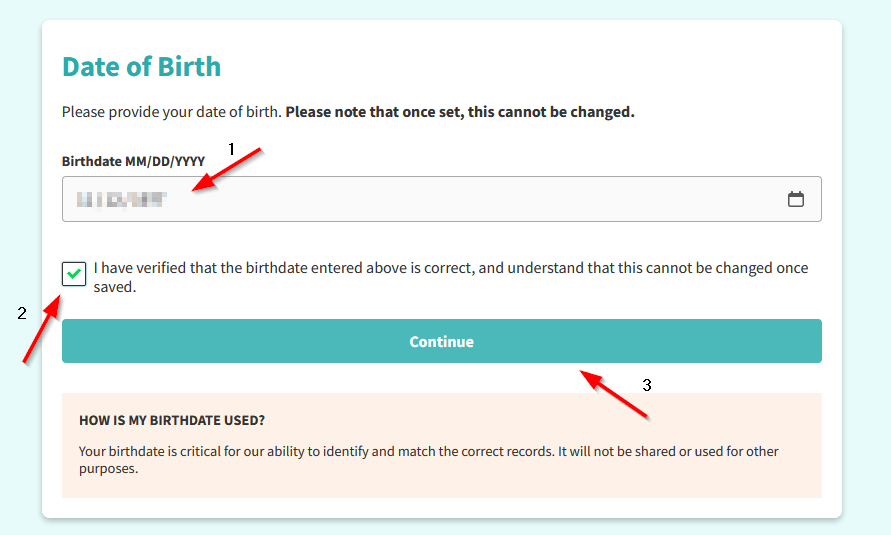Click the 'Date of Birth' heading

coord(141,66)
